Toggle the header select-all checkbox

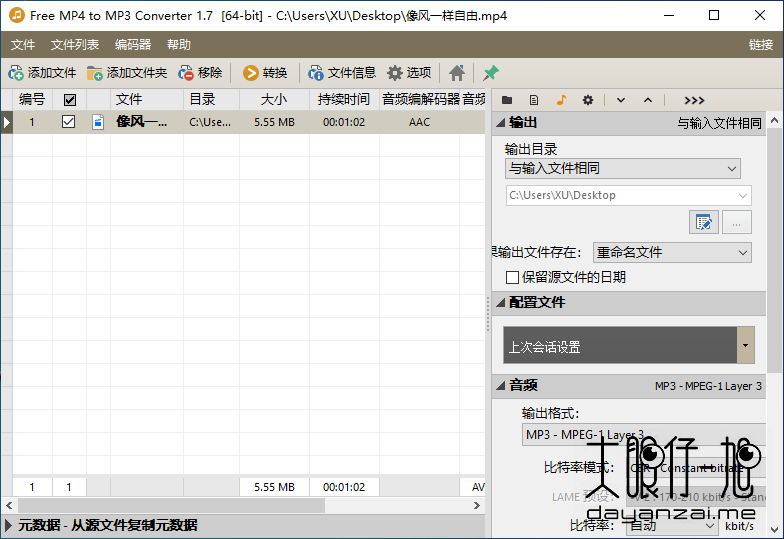tap(70, 100)
